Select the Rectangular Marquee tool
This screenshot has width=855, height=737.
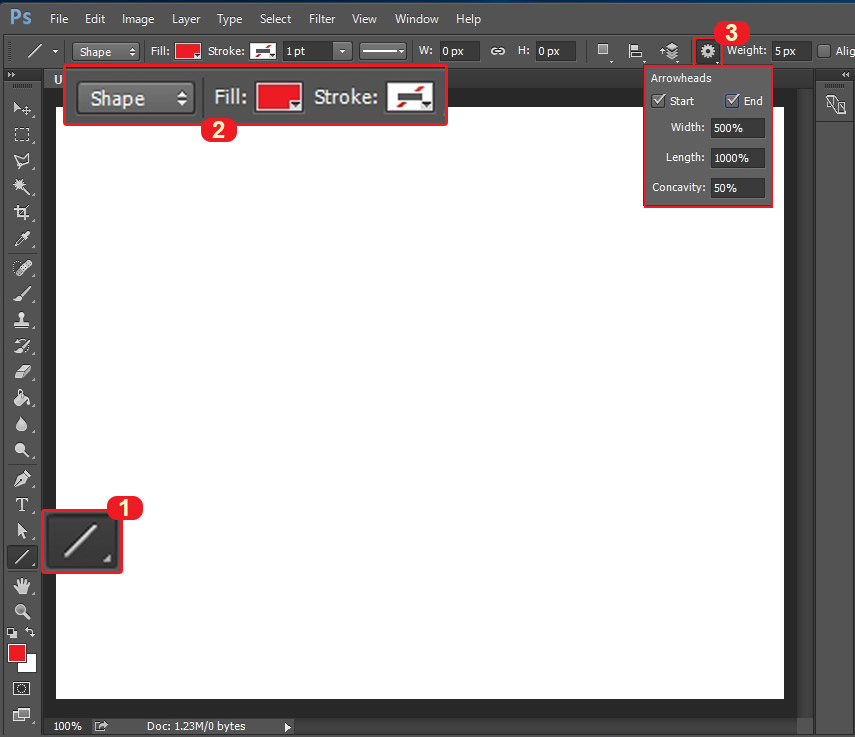coord(22,134)
